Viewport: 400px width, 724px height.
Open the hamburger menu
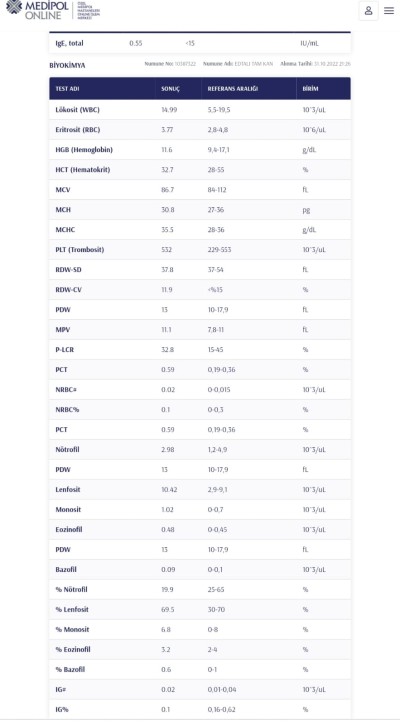[389, 11]
